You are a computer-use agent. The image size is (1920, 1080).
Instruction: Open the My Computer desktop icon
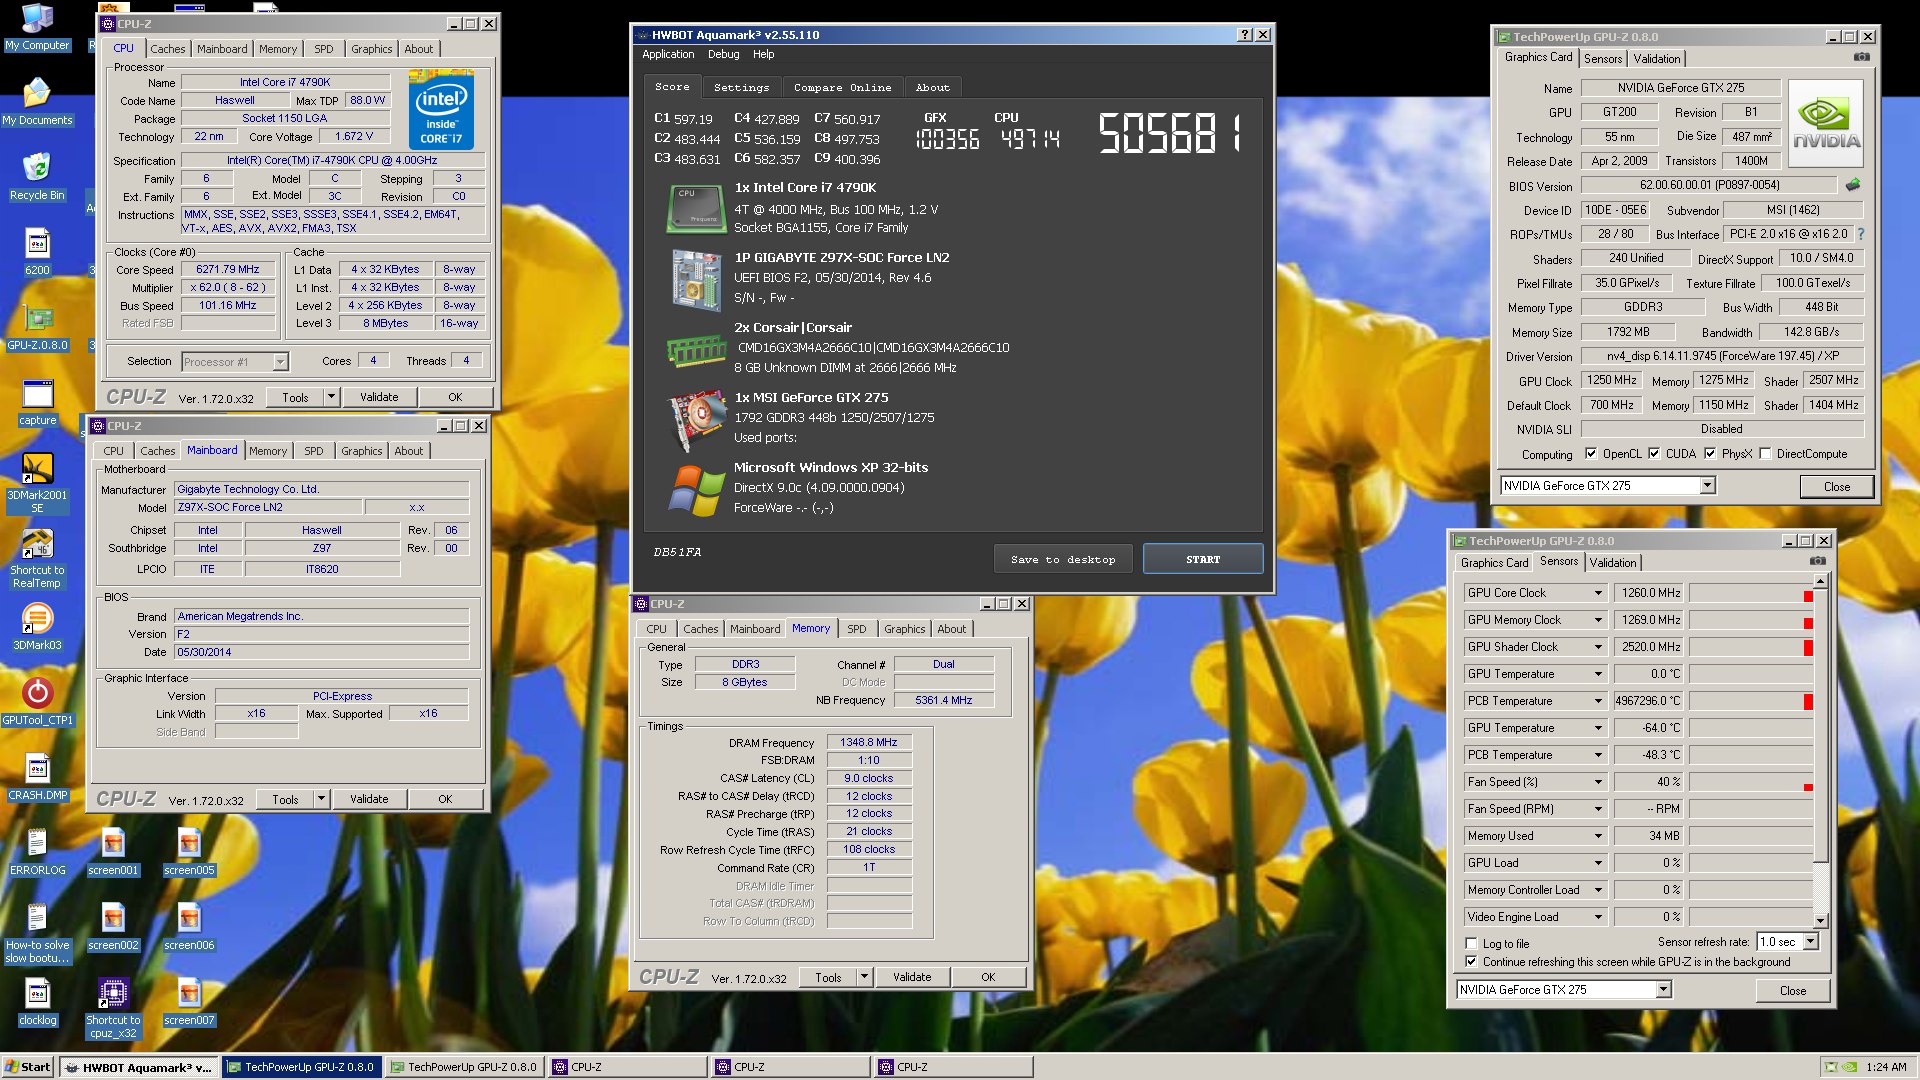pos(37,27)
